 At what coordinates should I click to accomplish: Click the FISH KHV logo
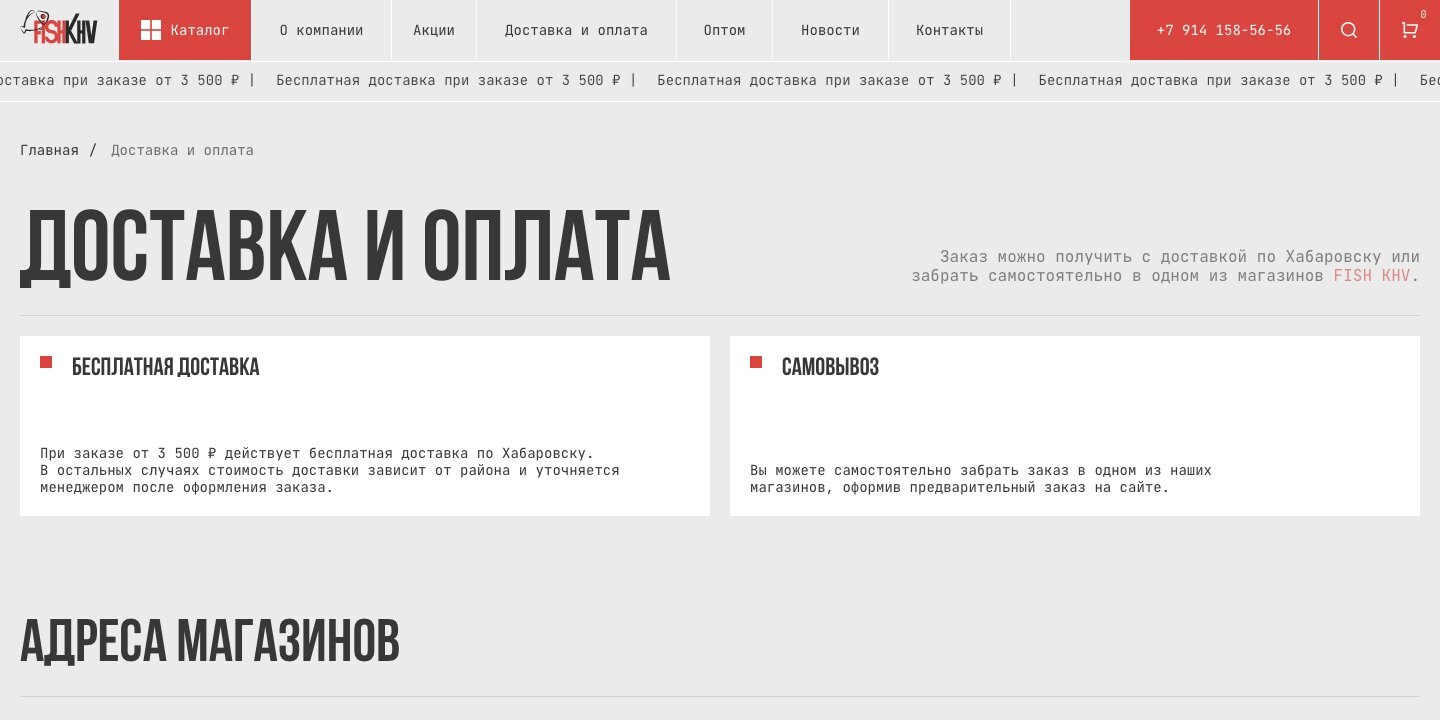pyautogui.click(x=60, y=28)
